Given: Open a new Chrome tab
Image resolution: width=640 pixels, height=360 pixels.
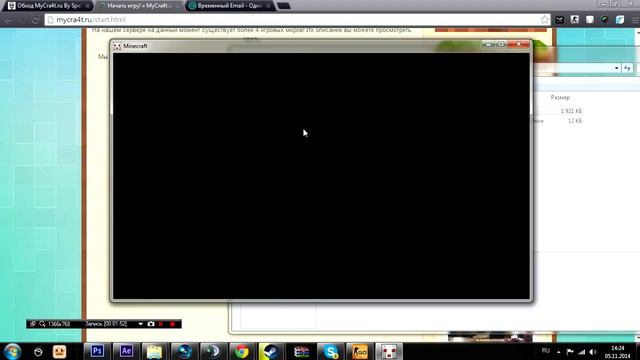Looking at the screenshot, I should click(x=284, y=6).
